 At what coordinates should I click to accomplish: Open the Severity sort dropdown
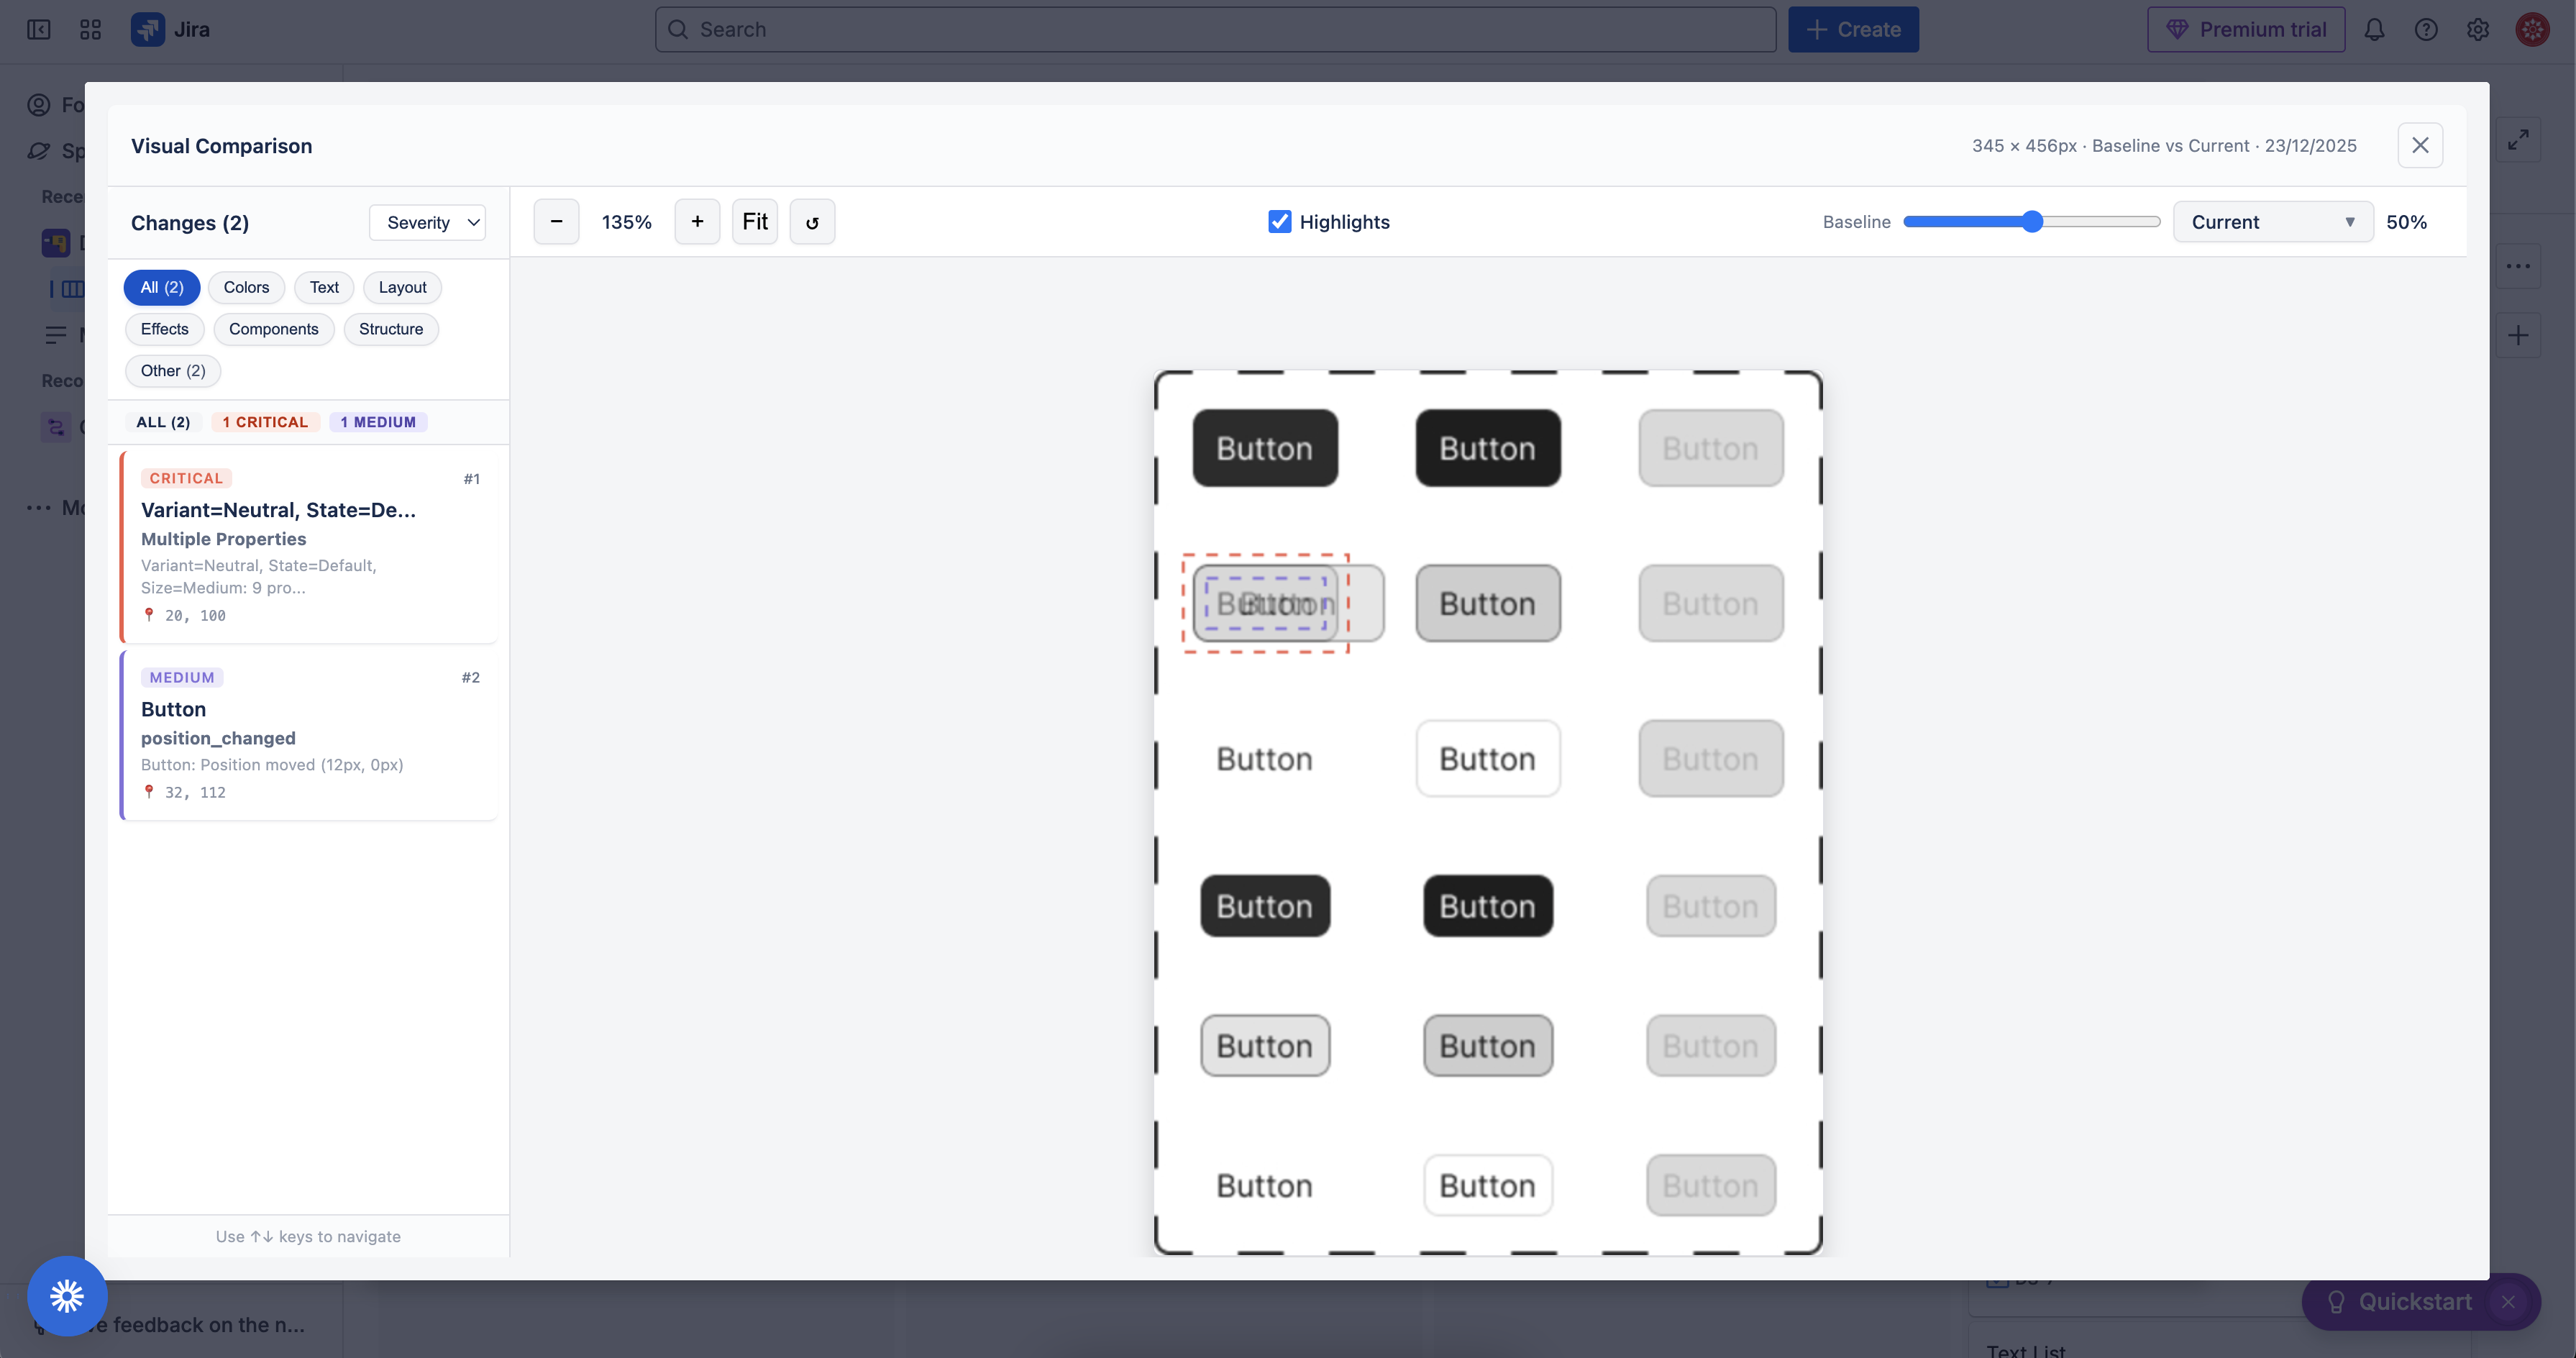pyautogui.click(x=428, y=222)
